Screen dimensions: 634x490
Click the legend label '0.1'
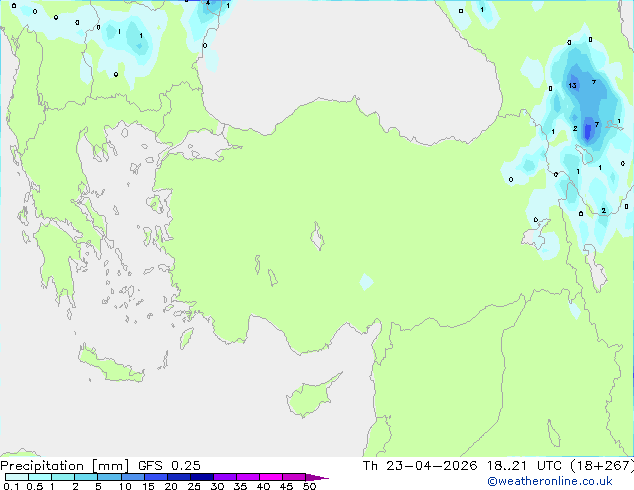tap(11, 486)
